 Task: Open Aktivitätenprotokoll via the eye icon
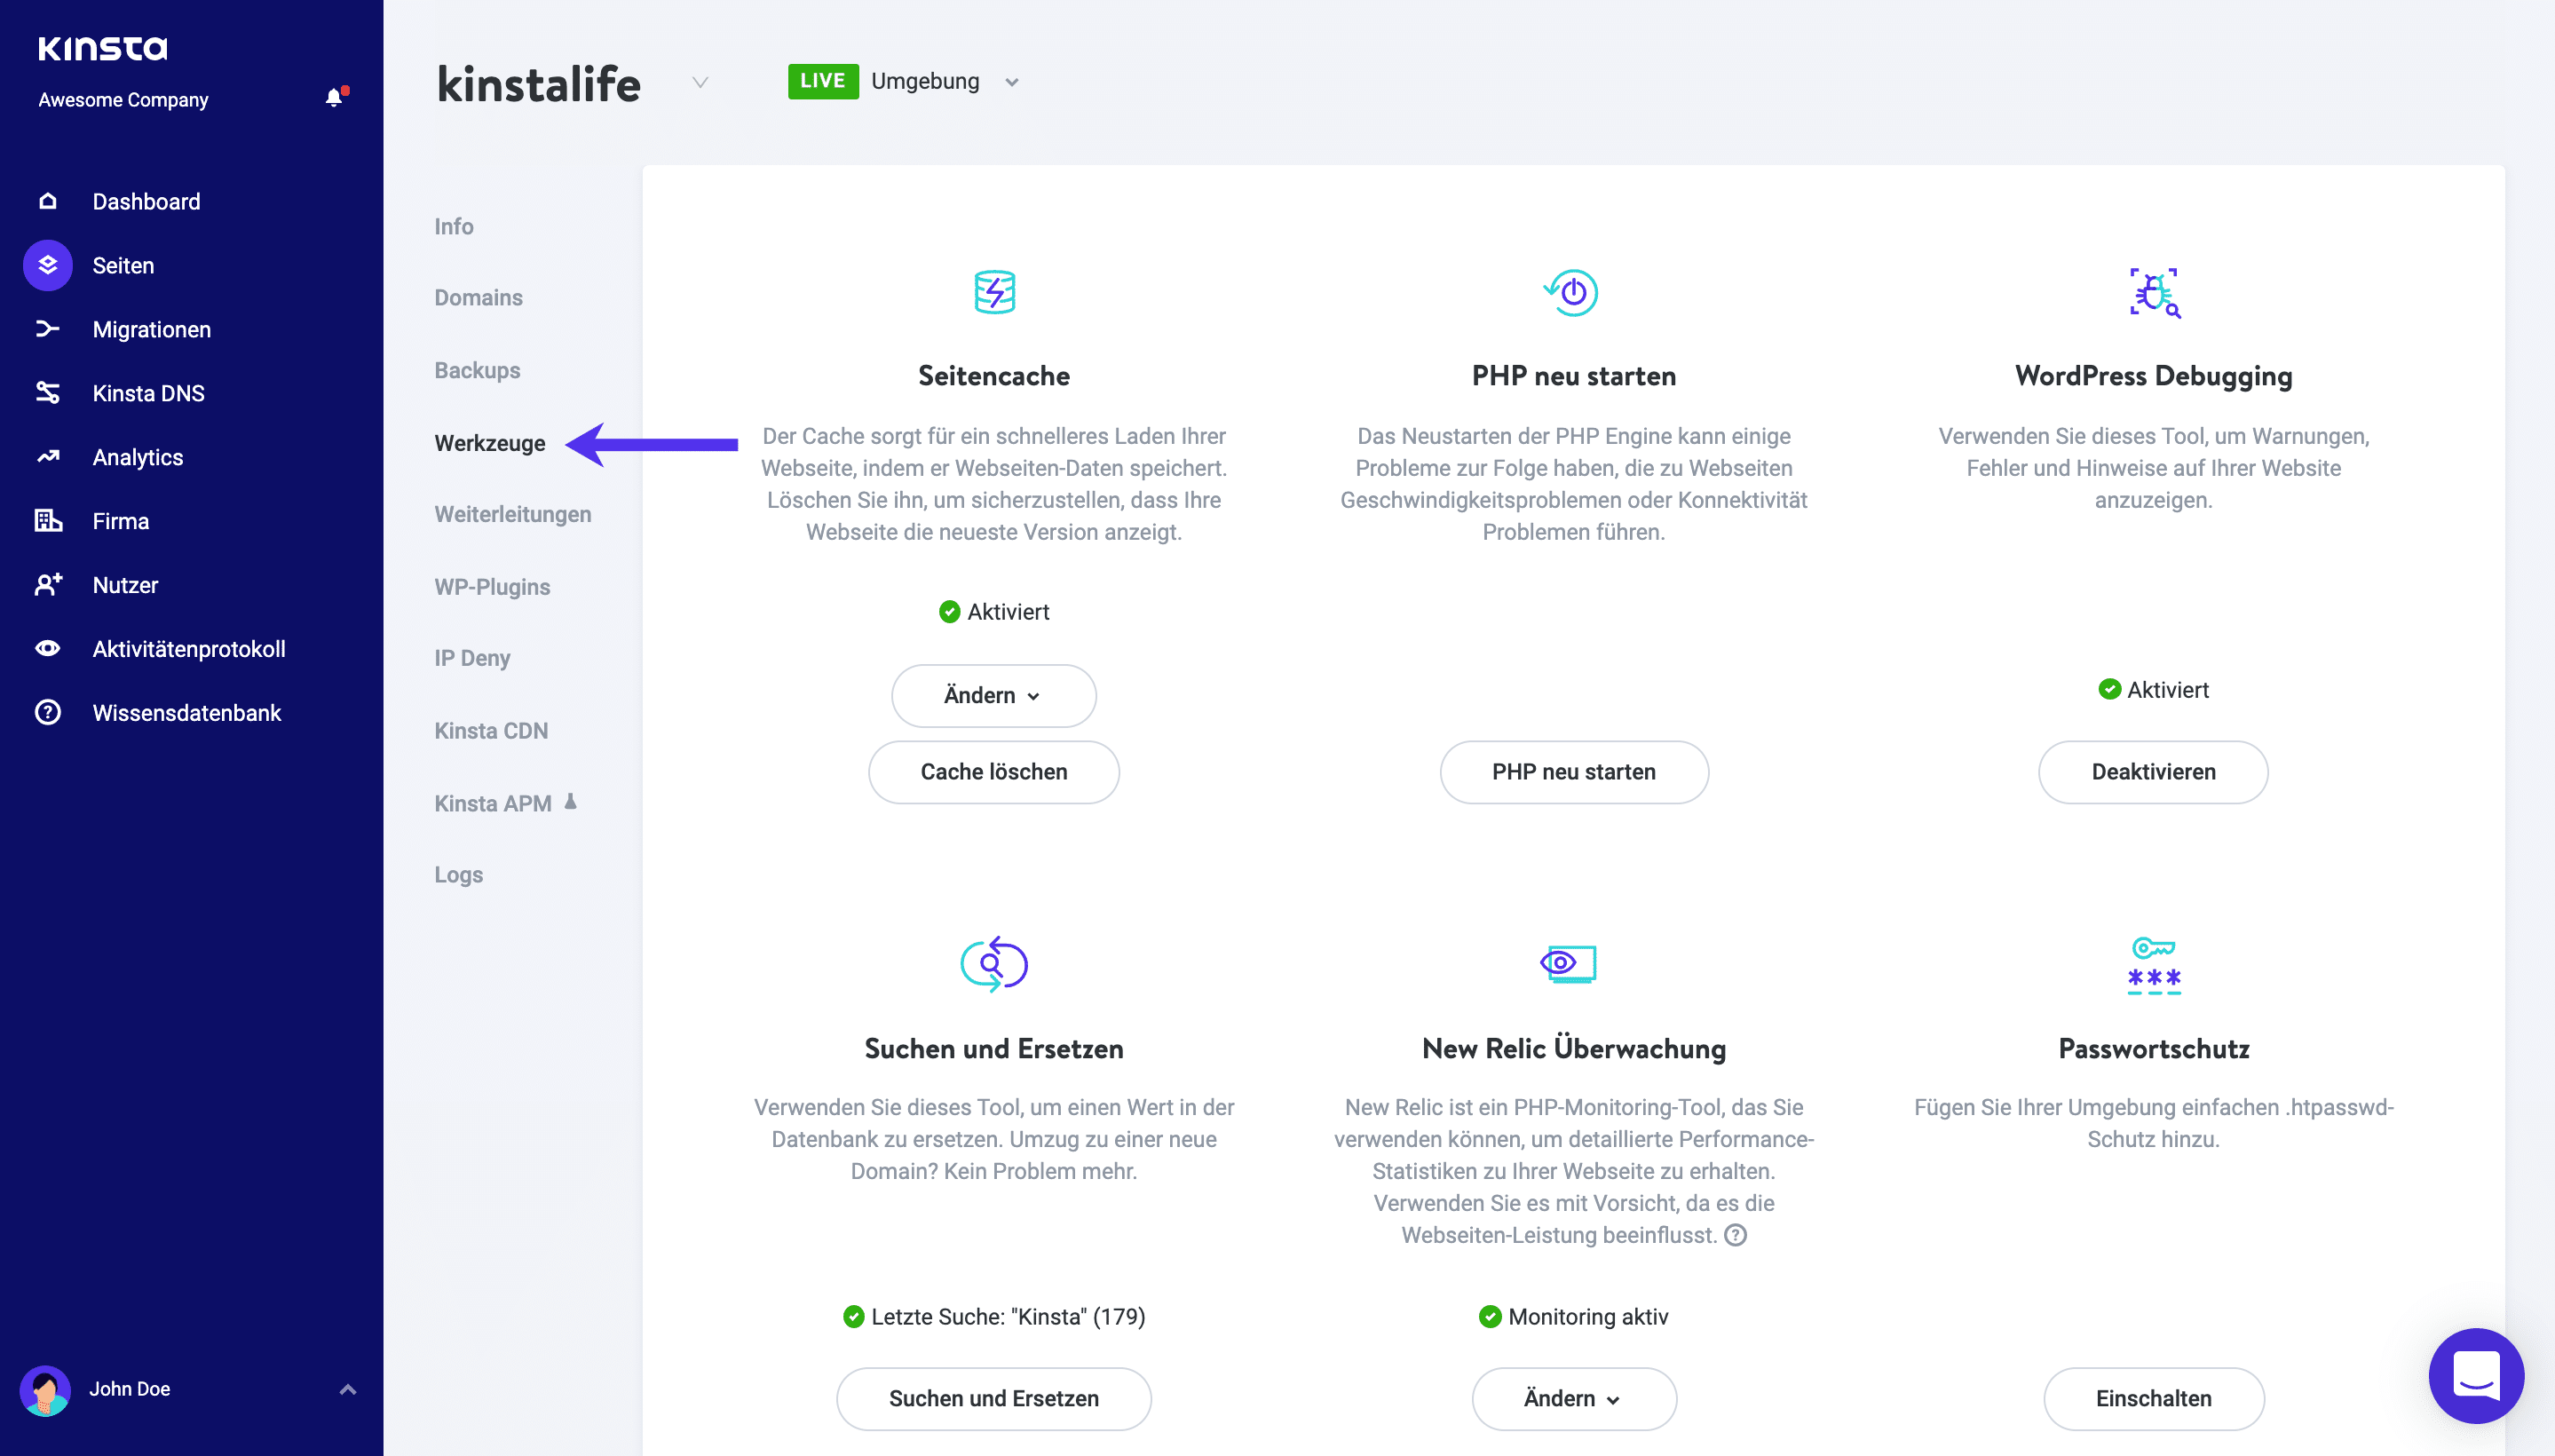(47, 649)
